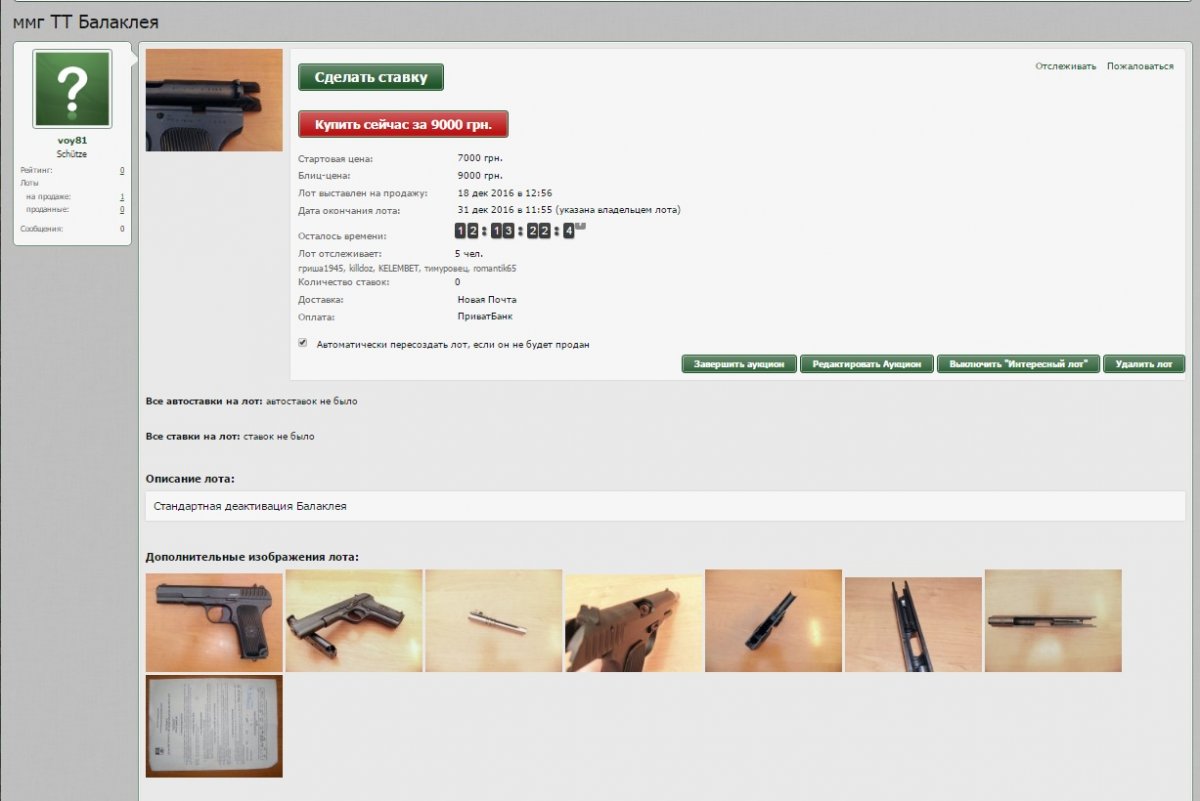Click the remaining-time countdown timer
The height and width of the screenshot is (801, 1200).
pos(520,231)
